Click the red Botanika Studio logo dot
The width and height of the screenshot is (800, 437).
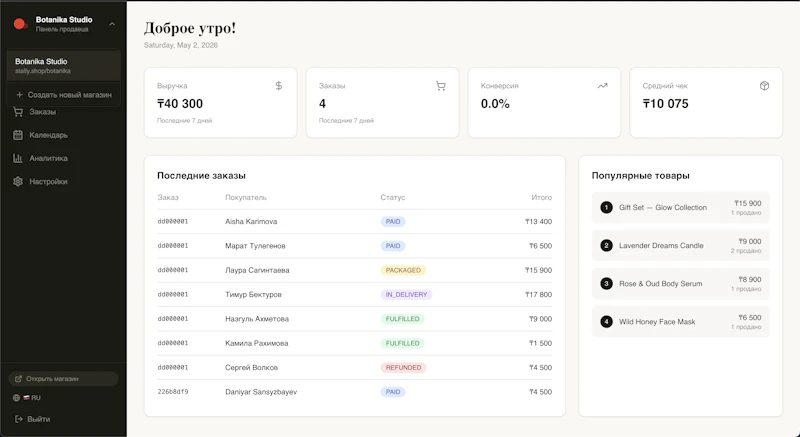coord(20,24)
